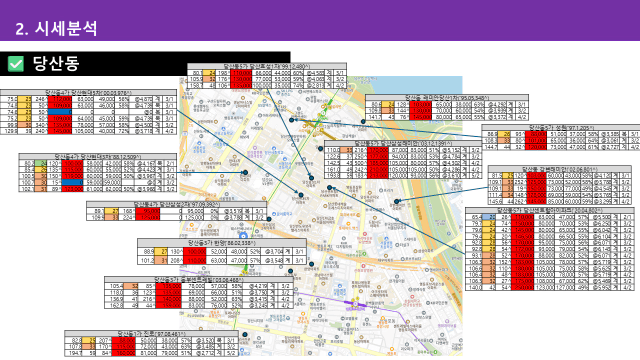
Task: Click the '44,000' cell in top center table
Action: 282,73
